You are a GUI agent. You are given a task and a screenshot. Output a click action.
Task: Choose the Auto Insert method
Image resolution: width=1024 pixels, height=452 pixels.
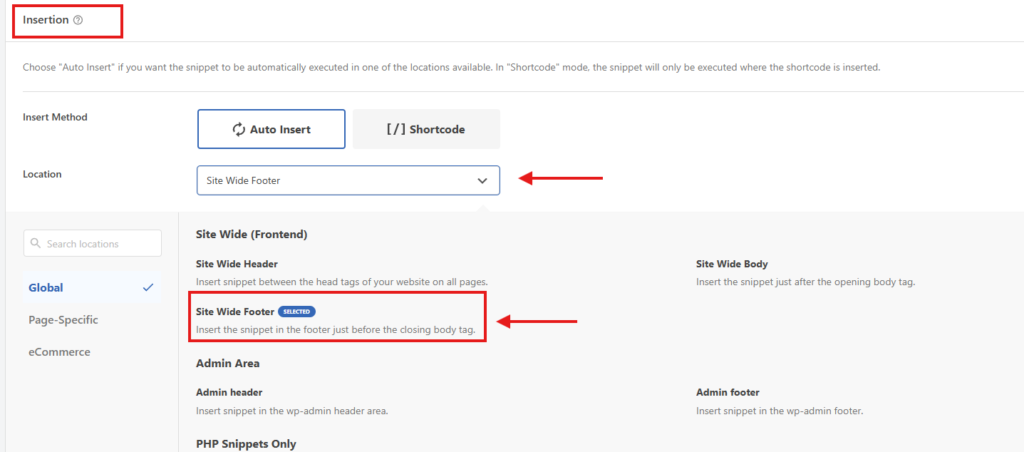pos(271,129)
